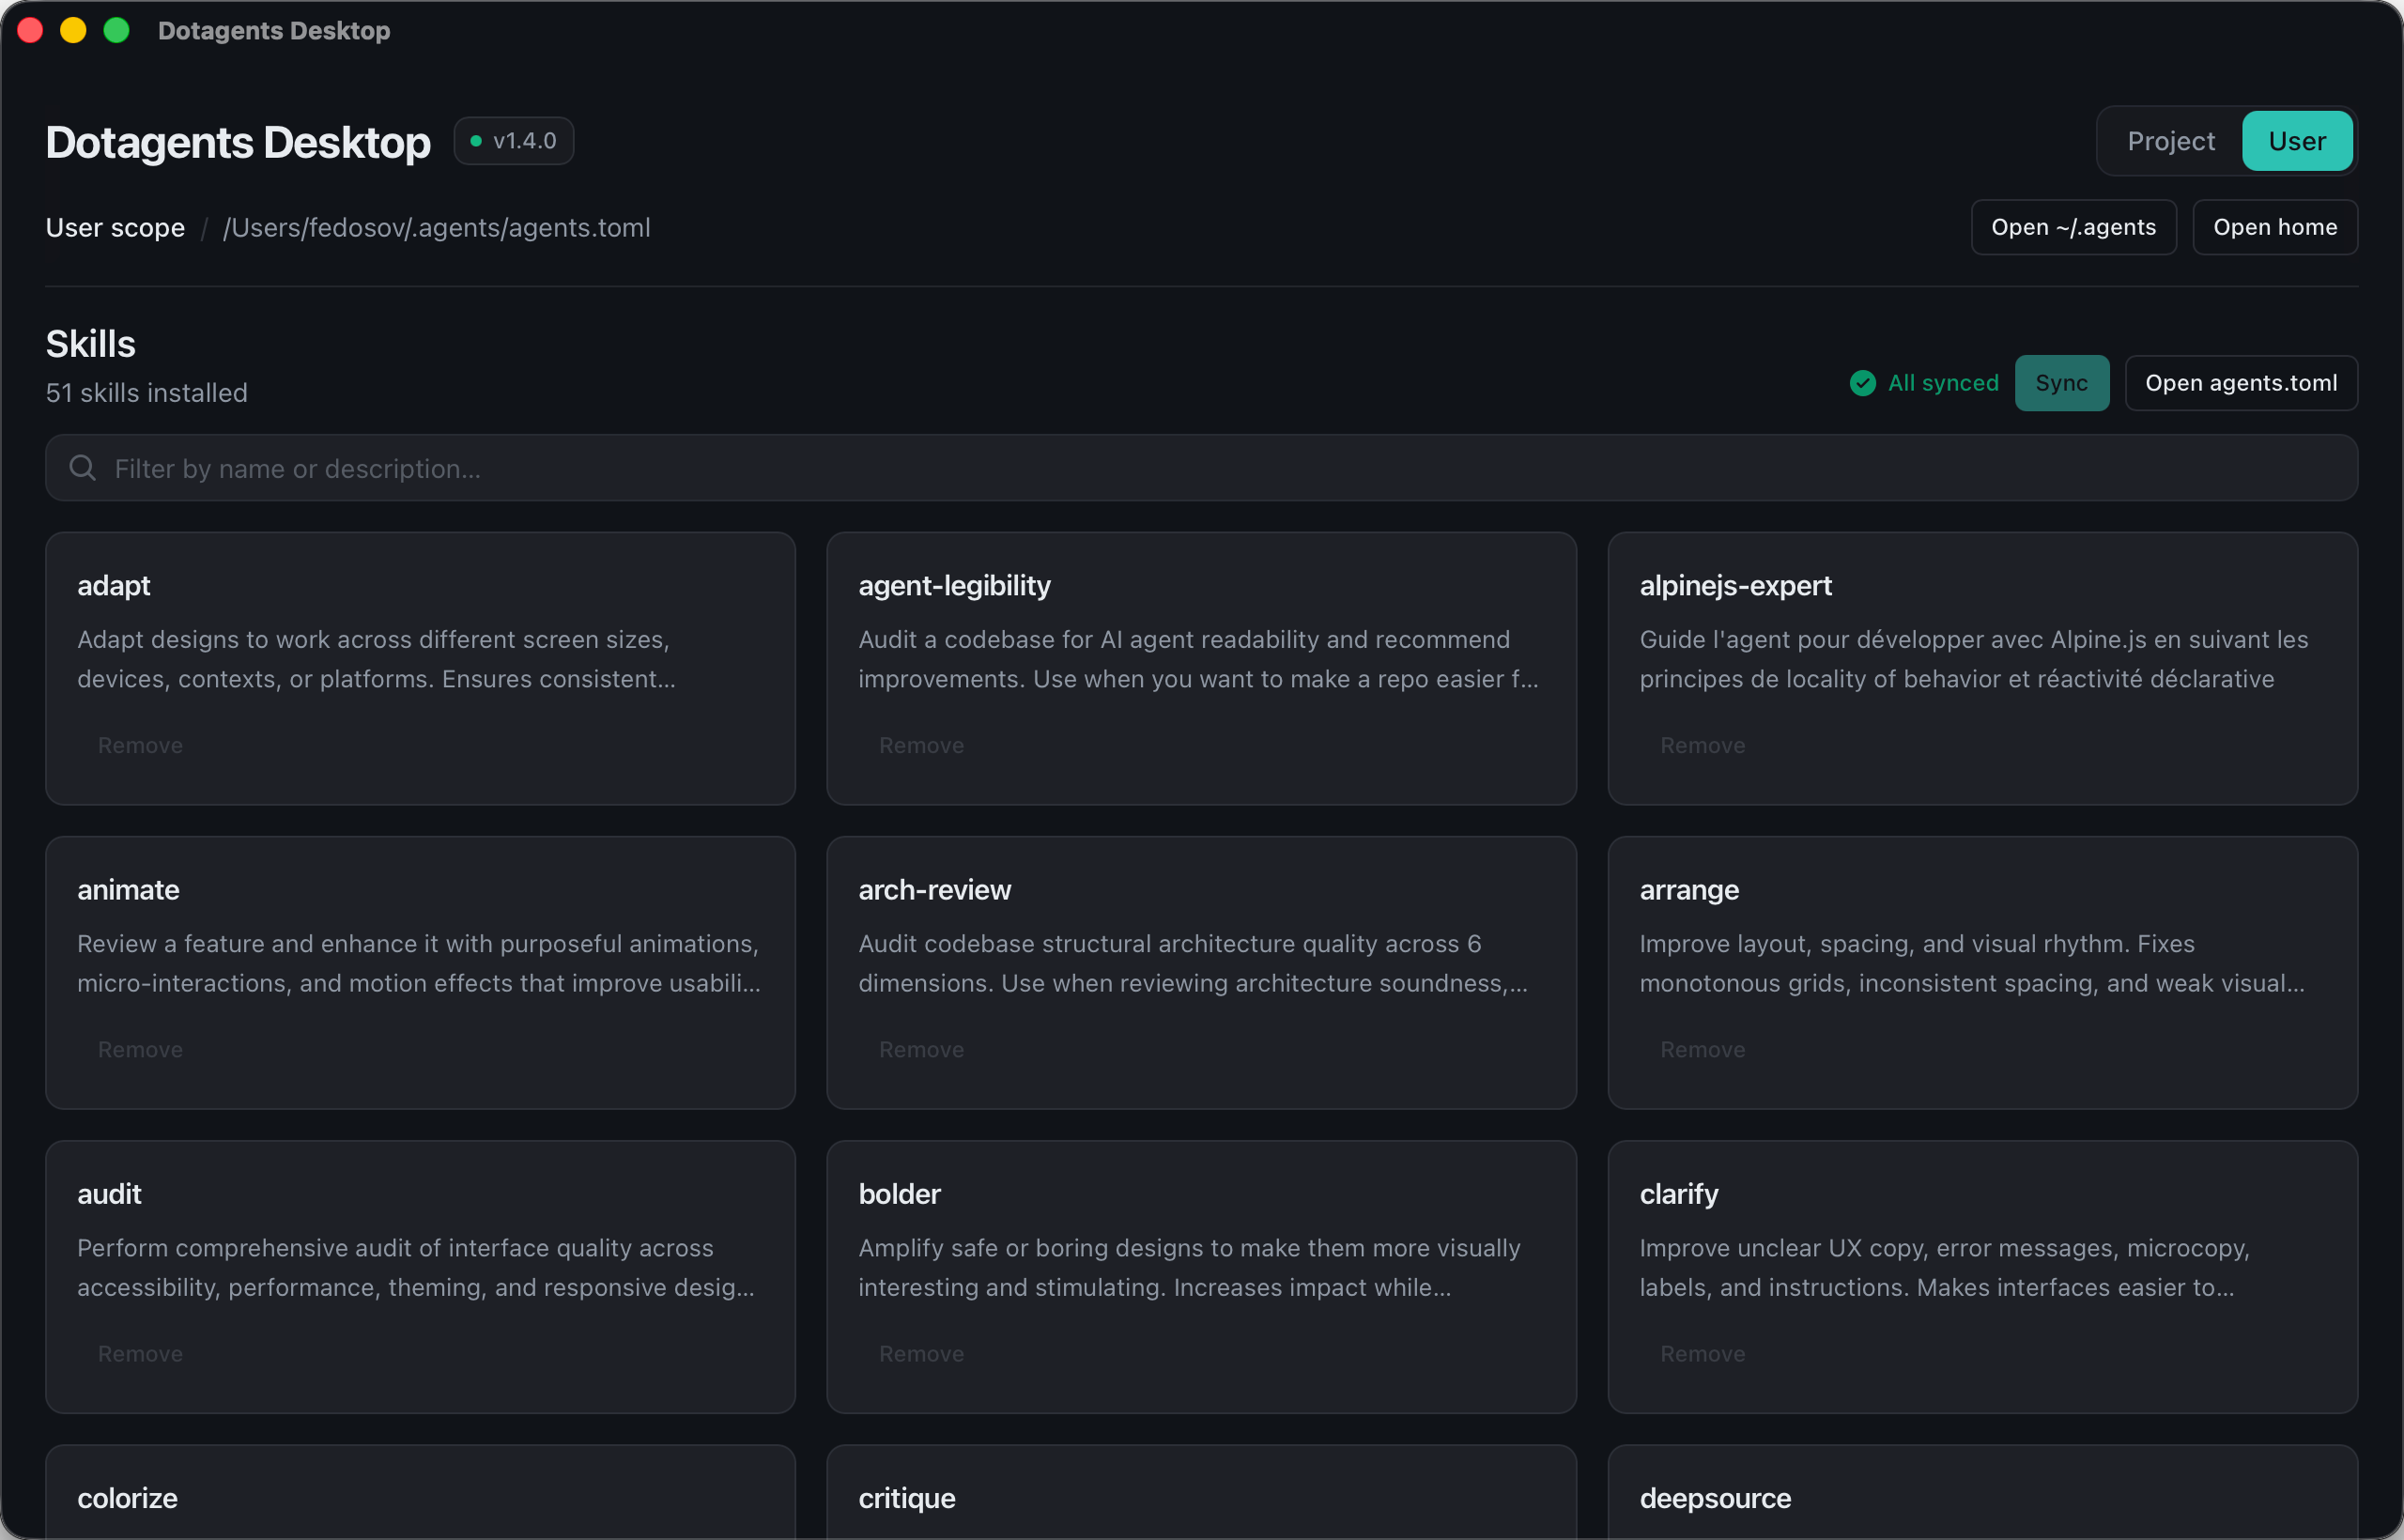Screen dimensions: 2404x1540
Task: Click the search magnifier icon
Action: tap(83, 468)
